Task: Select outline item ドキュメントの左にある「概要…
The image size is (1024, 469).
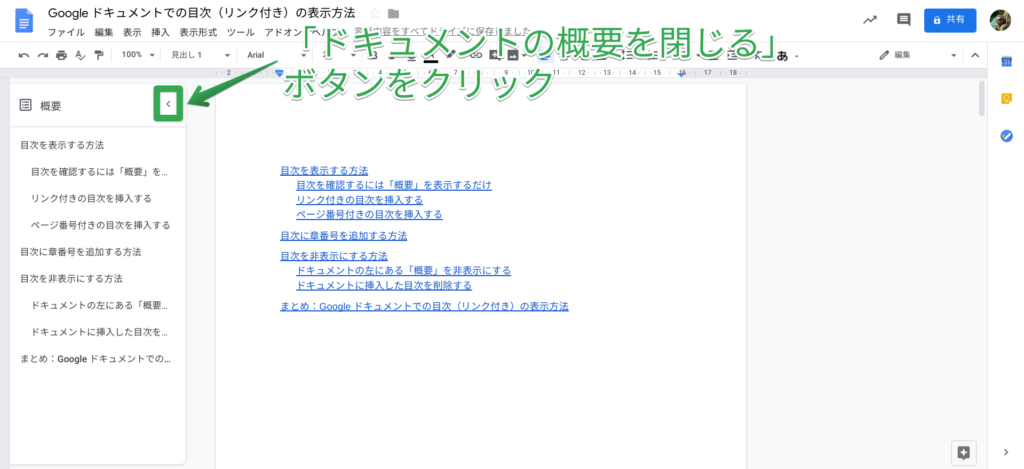Action: click(x=100, y=305)
